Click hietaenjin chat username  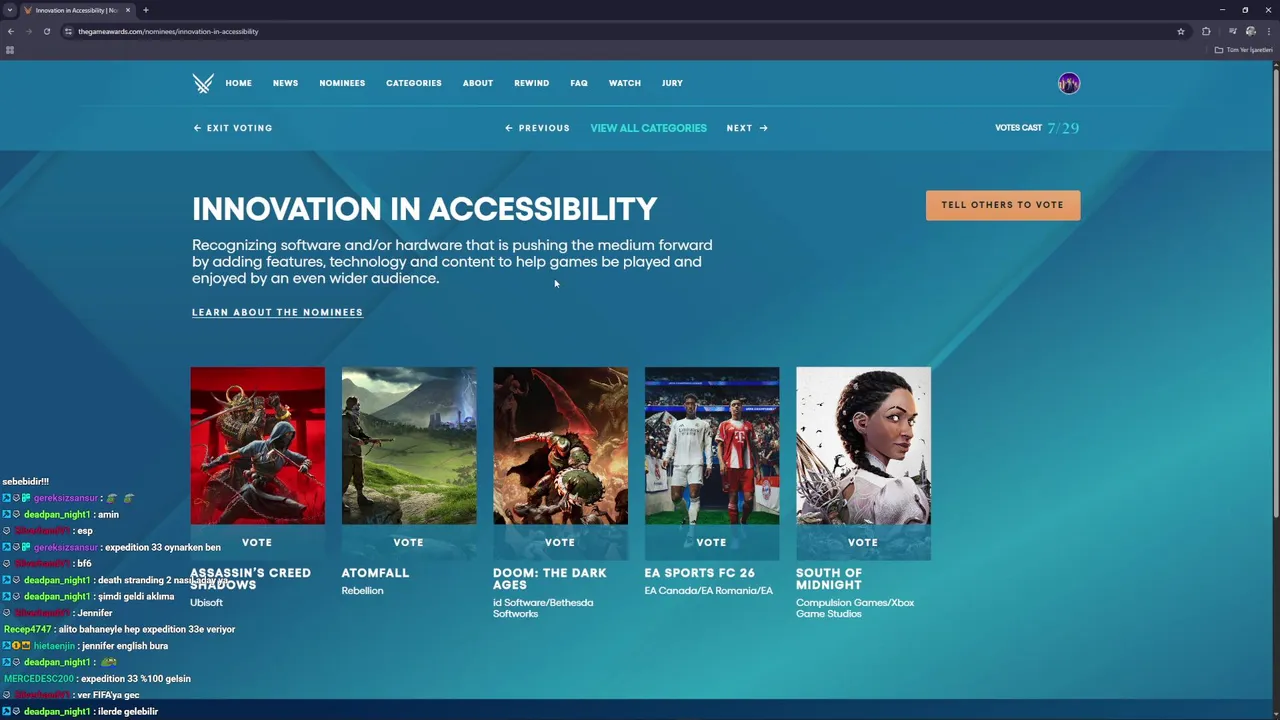pos(54,646)
